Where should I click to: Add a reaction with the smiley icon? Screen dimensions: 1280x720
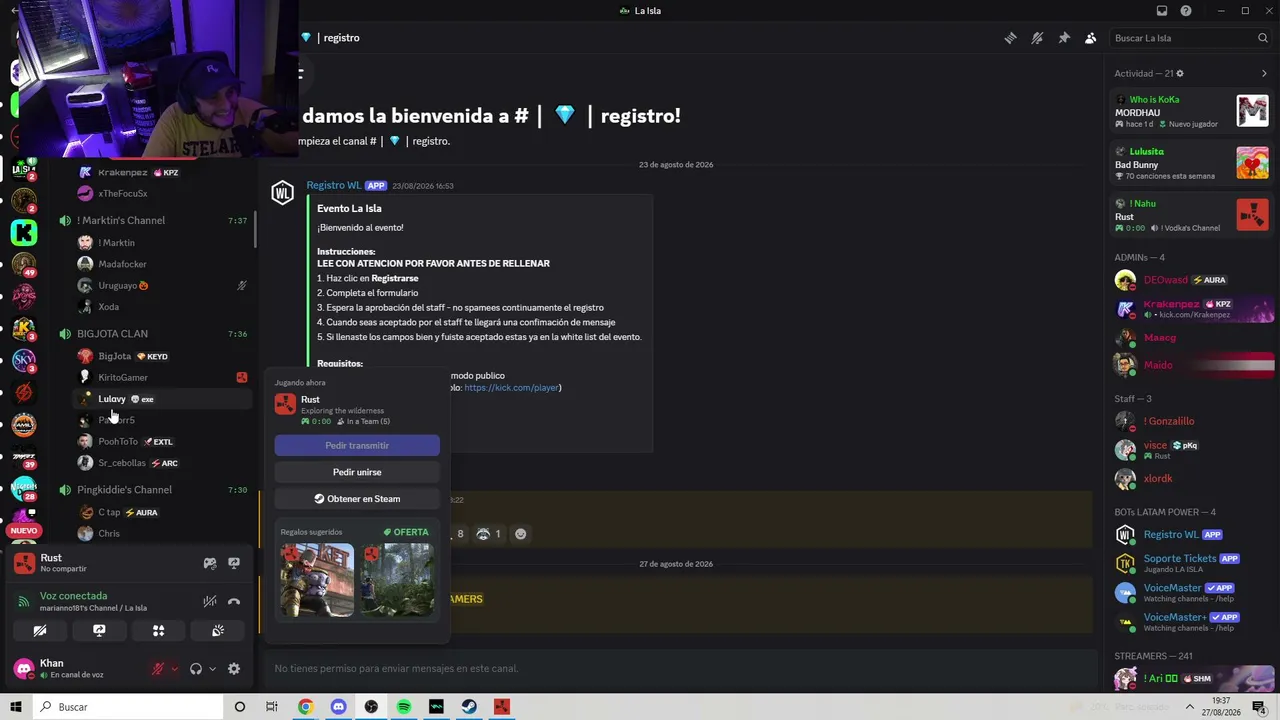(520, 534)
